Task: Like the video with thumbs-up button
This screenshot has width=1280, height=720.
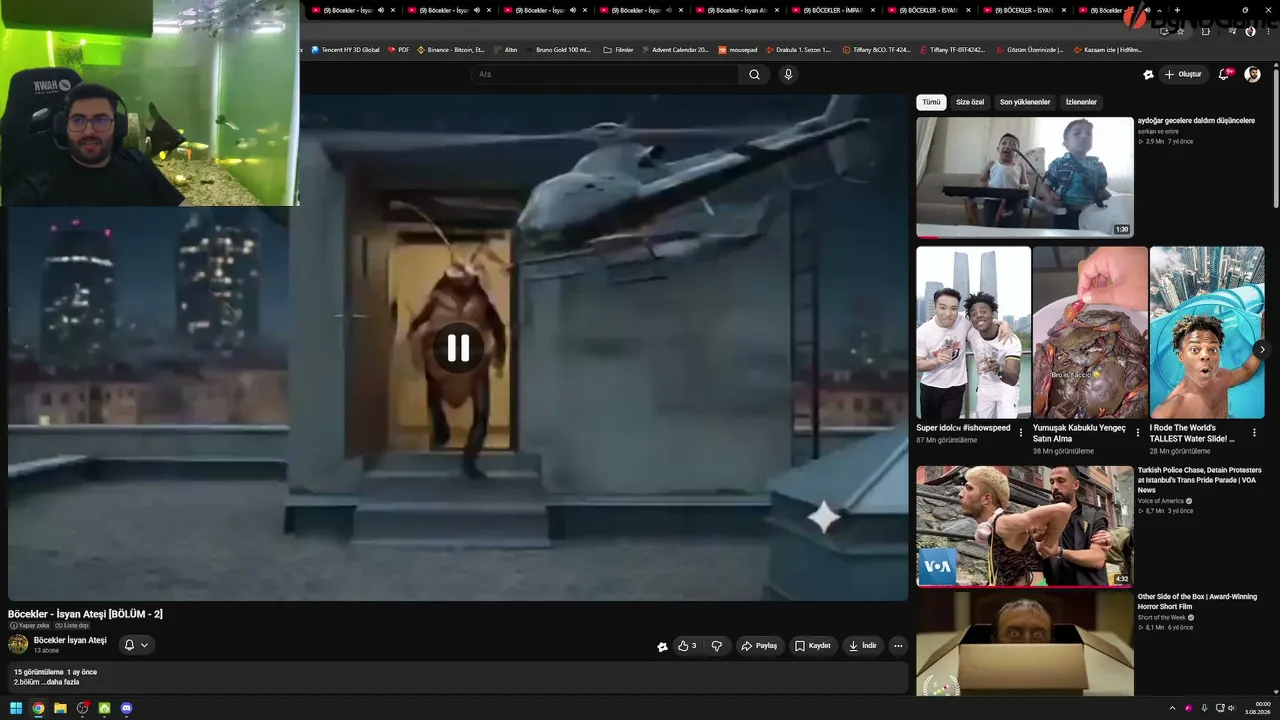Action: pos(686,646)
